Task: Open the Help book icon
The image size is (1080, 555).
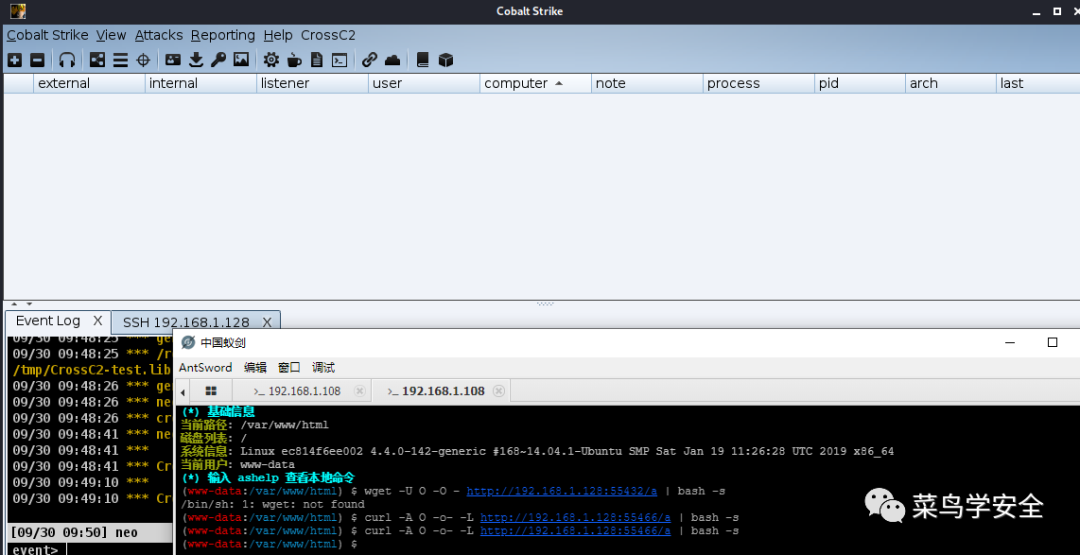Action: click(423, 60)
